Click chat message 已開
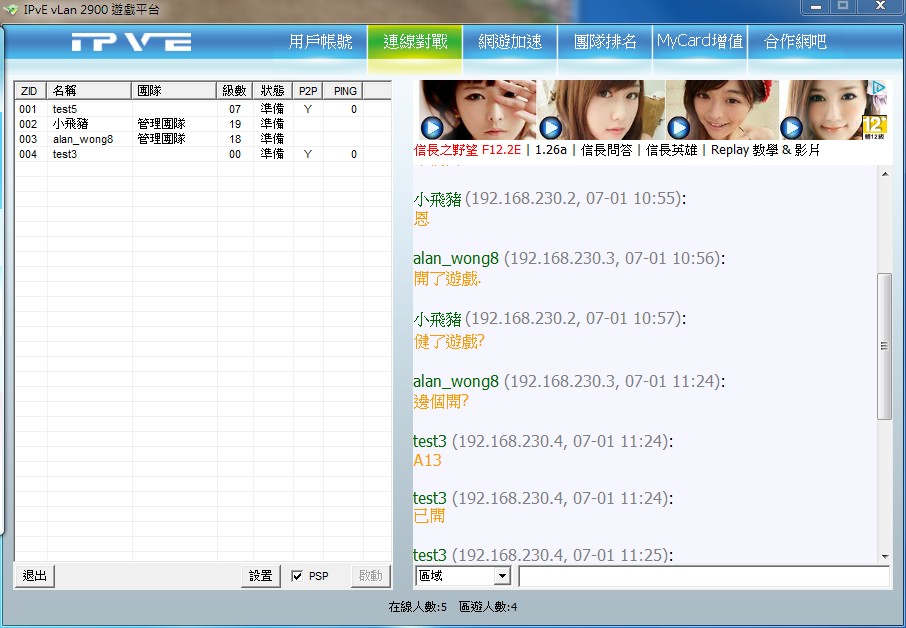This screenshot has height=628, width=906. 429,516
